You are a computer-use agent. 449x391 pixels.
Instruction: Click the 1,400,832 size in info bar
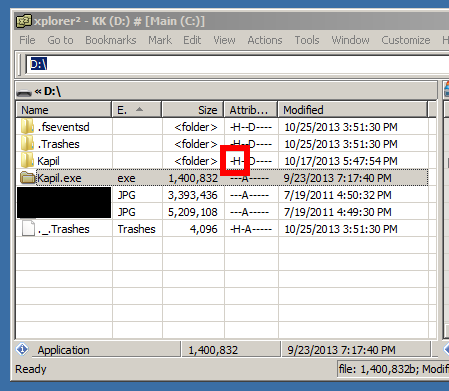[x=213, y=350]
